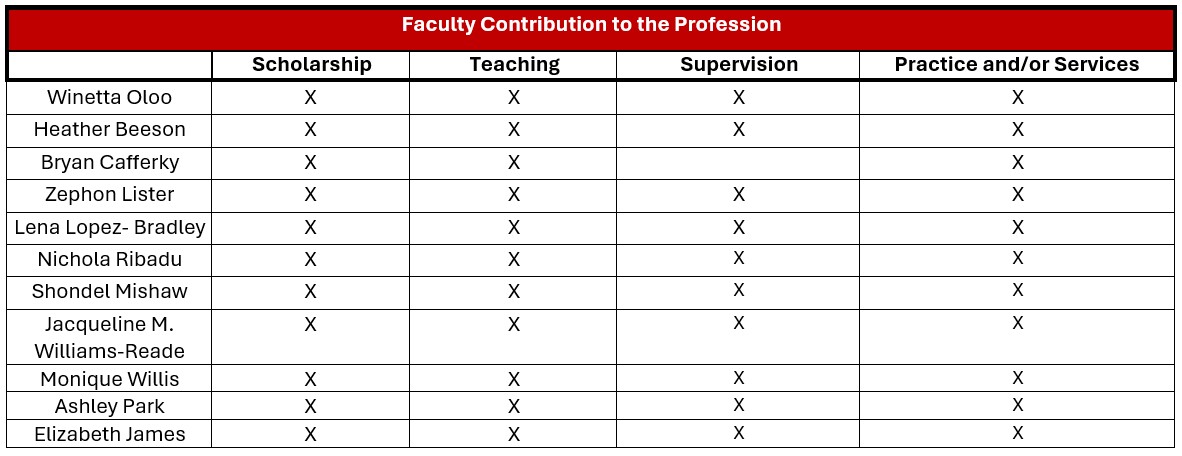Click the Practice and/or Services header
This screenshot has width=1182, height=456.
(x=1017, y=65)
